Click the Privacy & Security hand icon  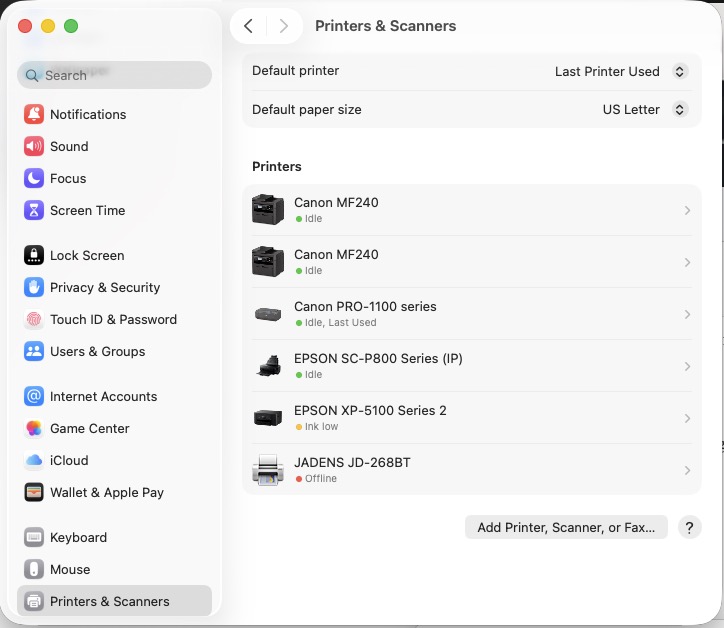[34, 287]
